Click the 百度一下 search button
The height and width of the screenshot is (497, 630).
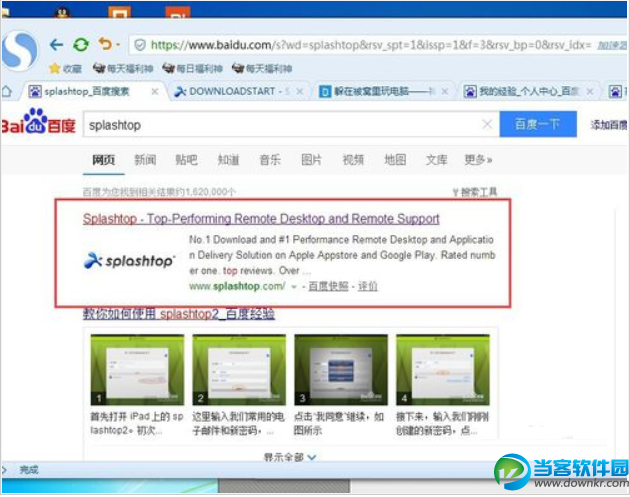pyautogui.click(x=538, y=125)
